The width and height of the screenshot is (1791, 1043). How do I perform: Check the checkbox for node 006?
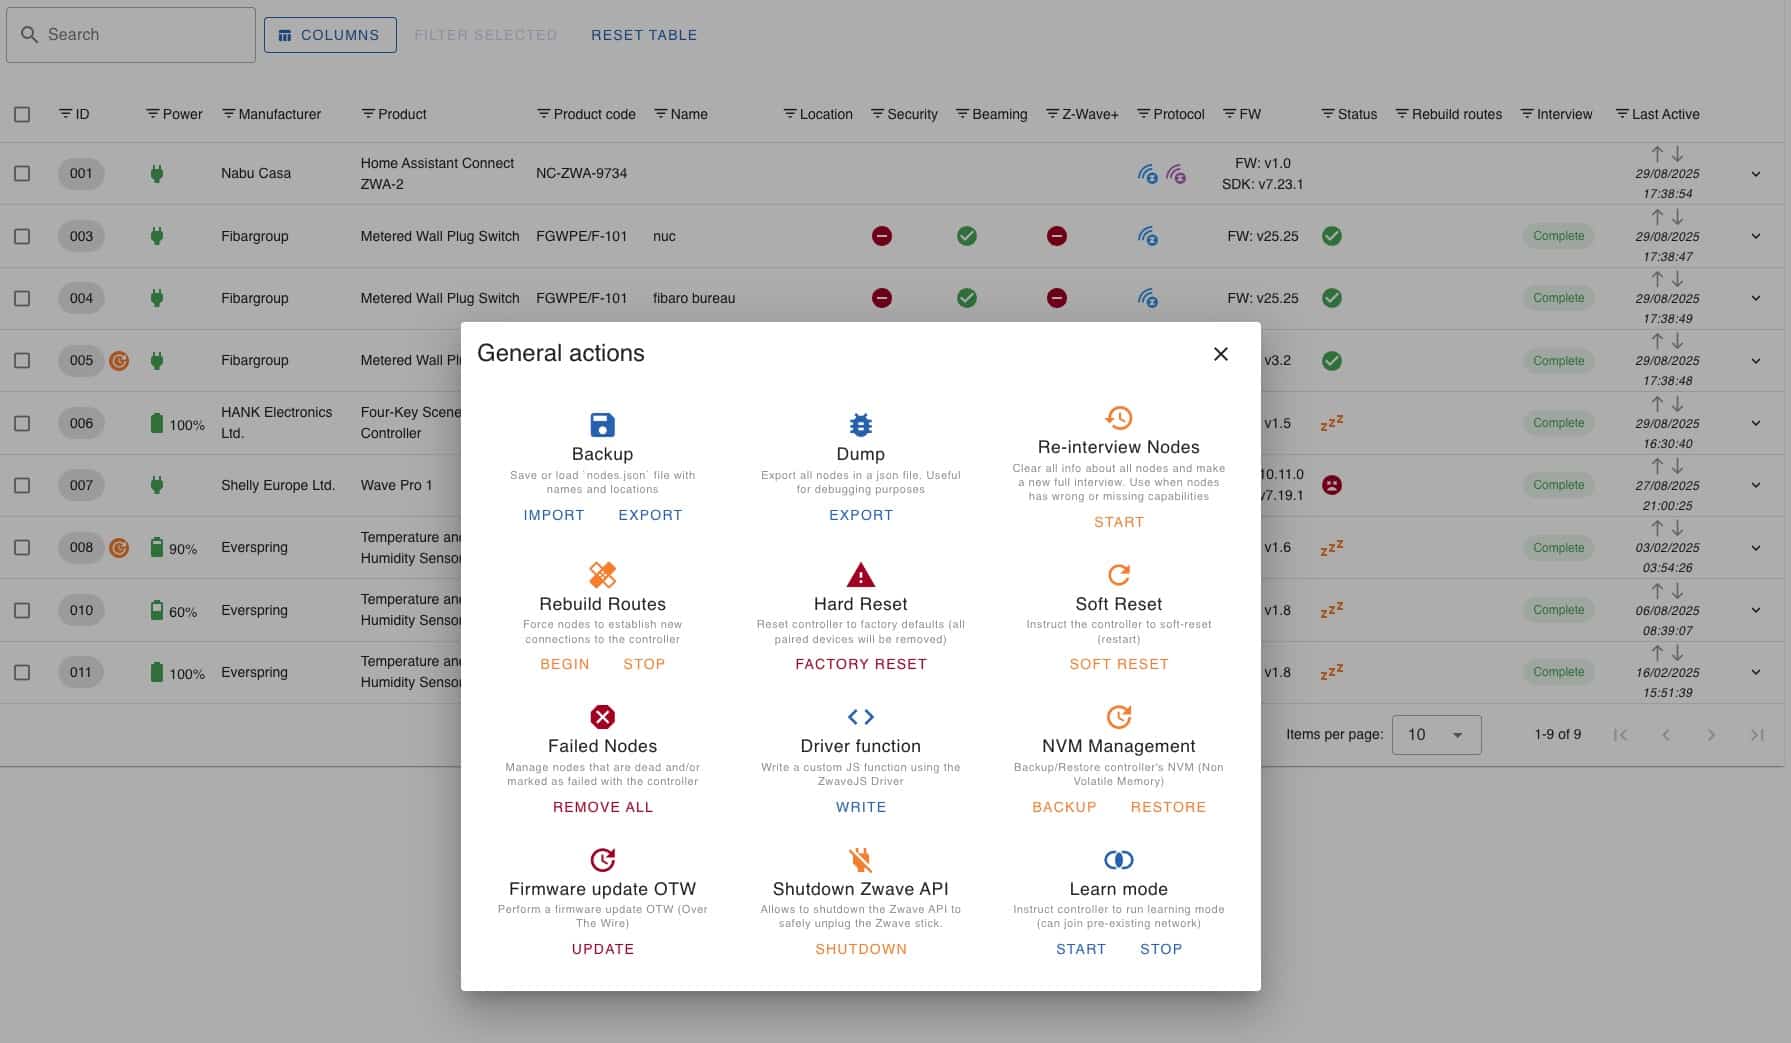point(22,423)
